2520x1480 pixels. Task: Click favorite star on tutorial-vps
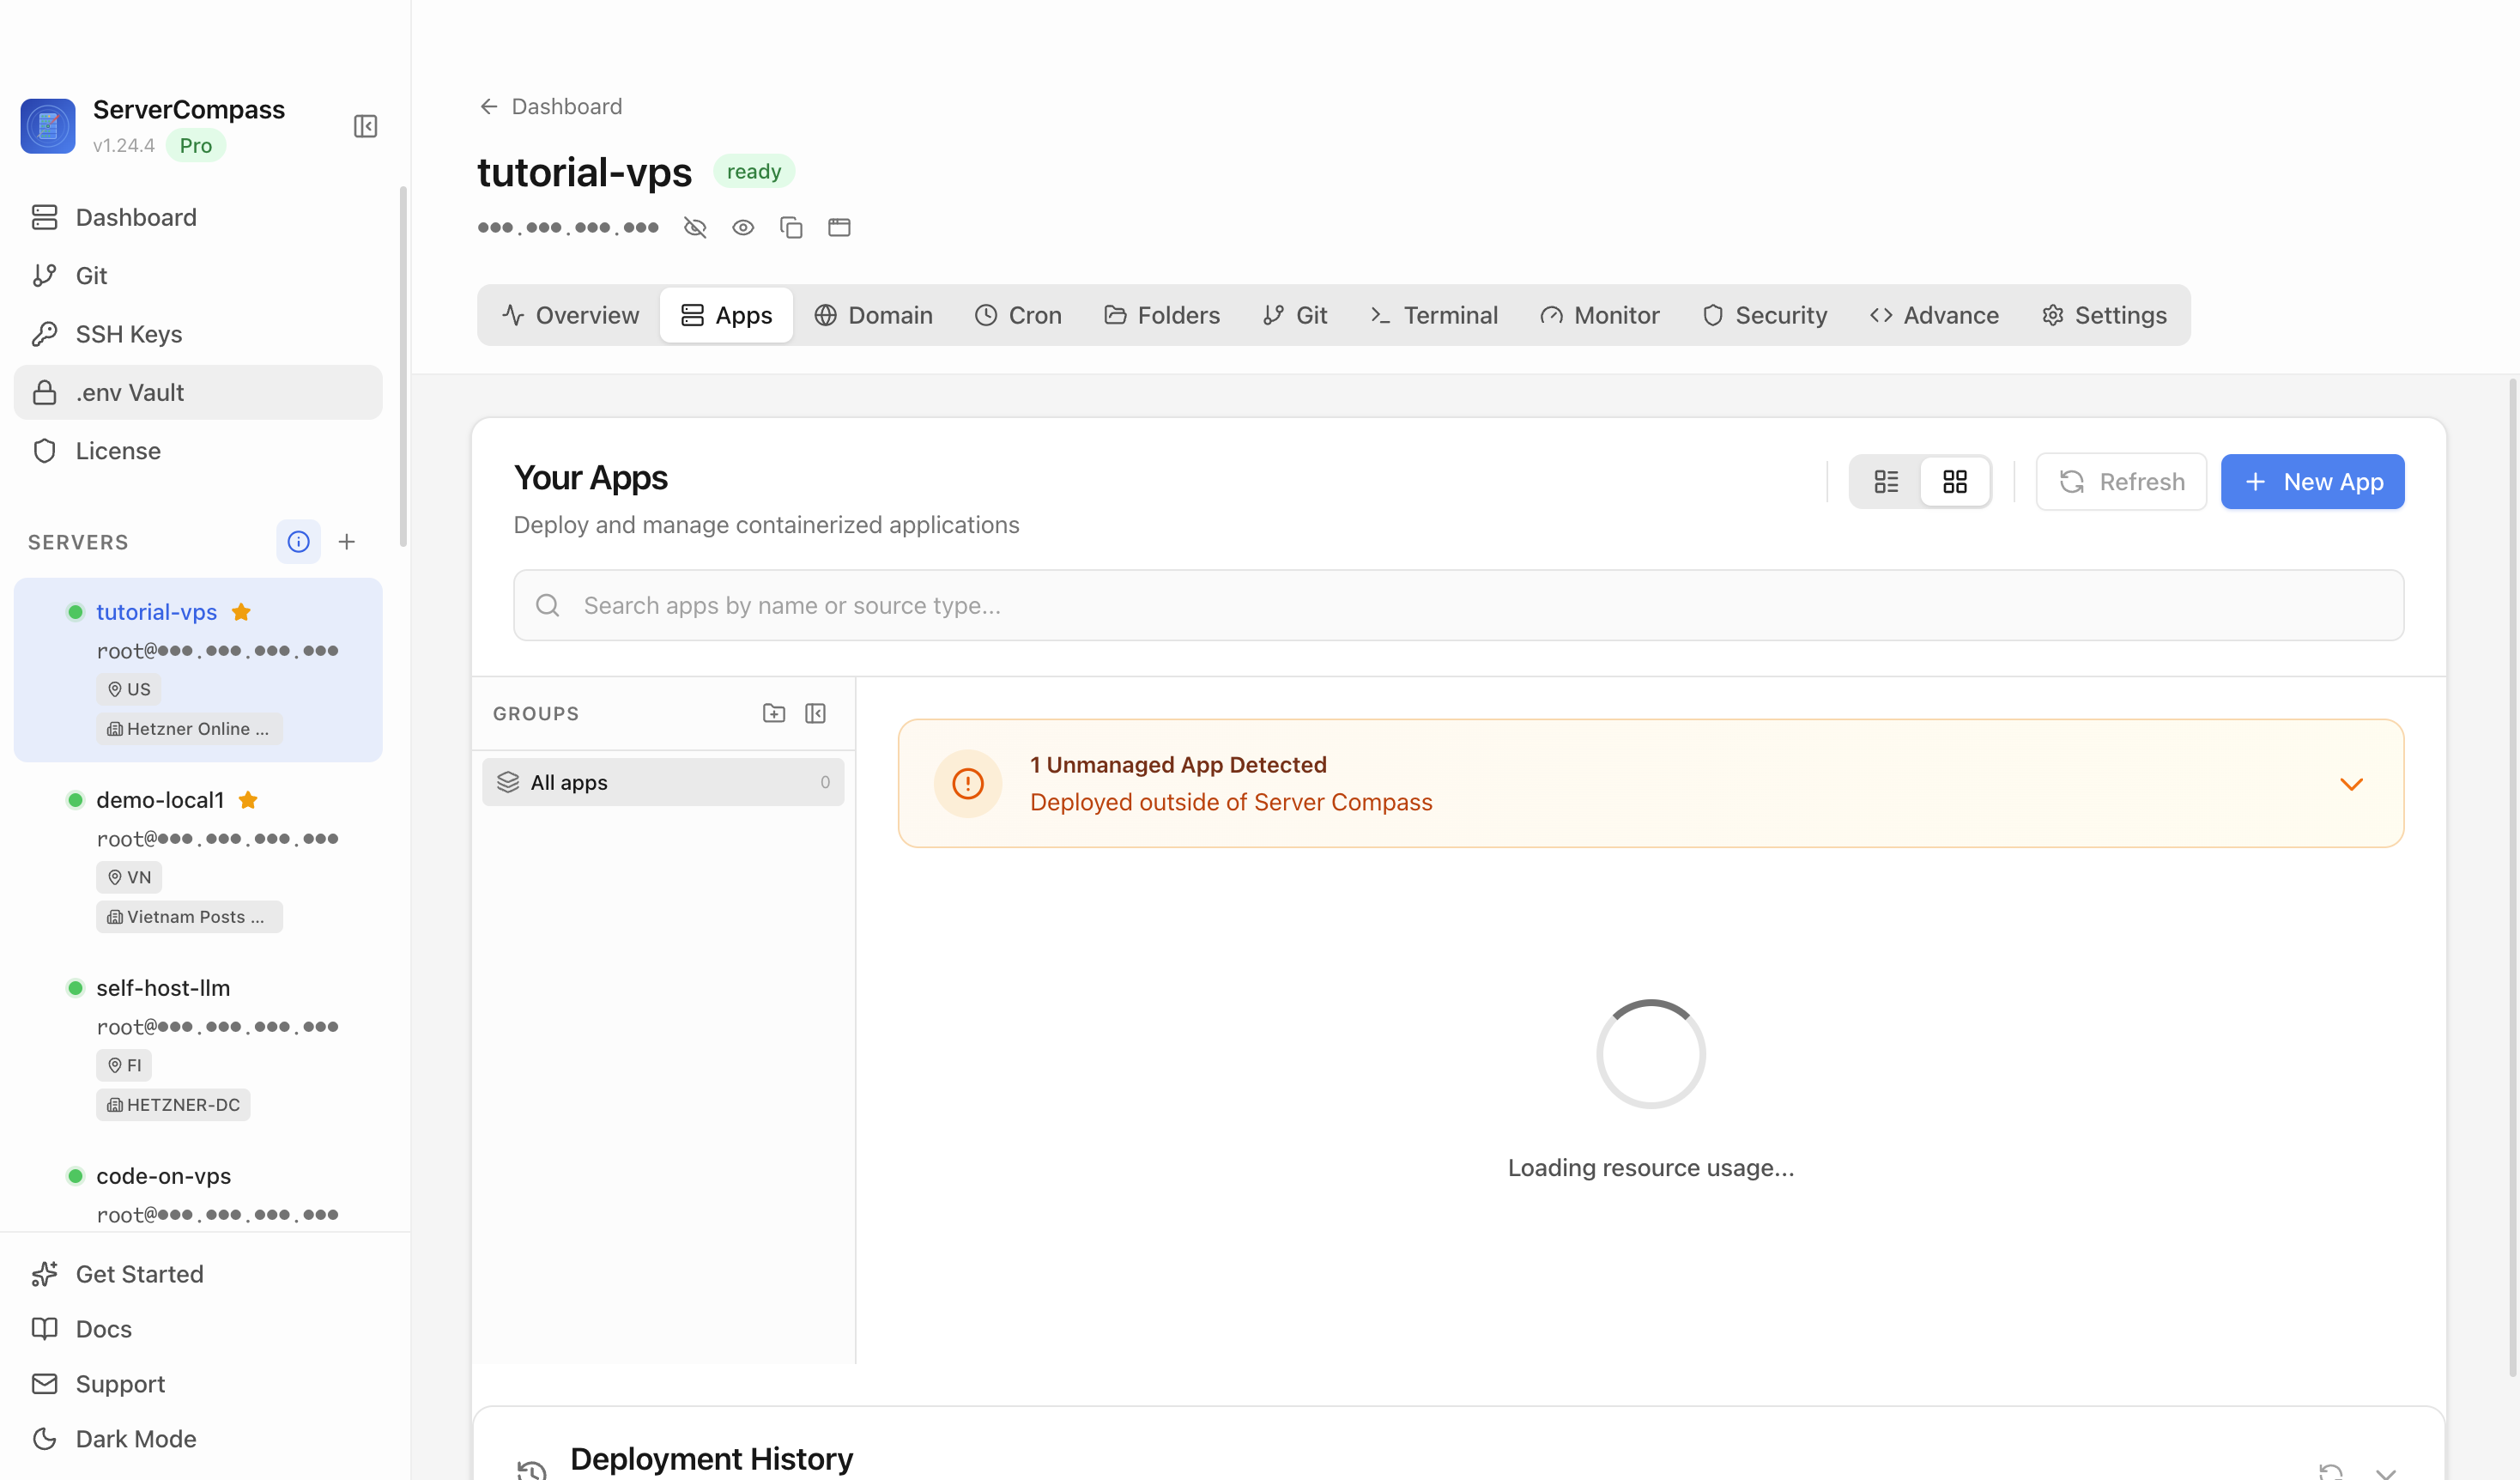(x=241, y=612)
